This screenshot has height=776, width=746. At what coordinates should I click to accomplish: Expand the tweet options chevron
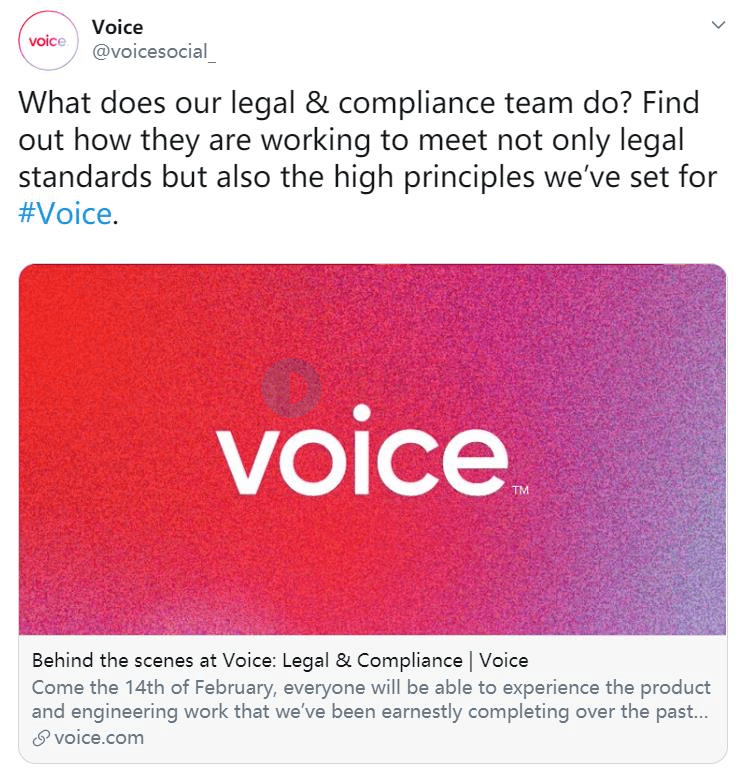tap(718, 25)
